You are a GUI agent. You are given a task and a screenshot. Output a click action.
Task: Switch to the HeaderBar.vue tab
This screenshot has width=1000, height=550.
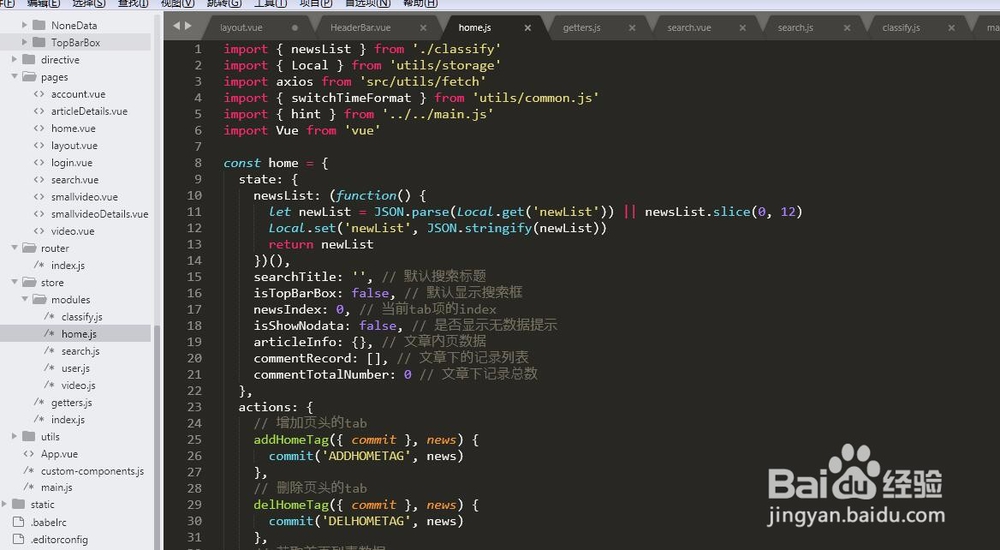point(360,28)
